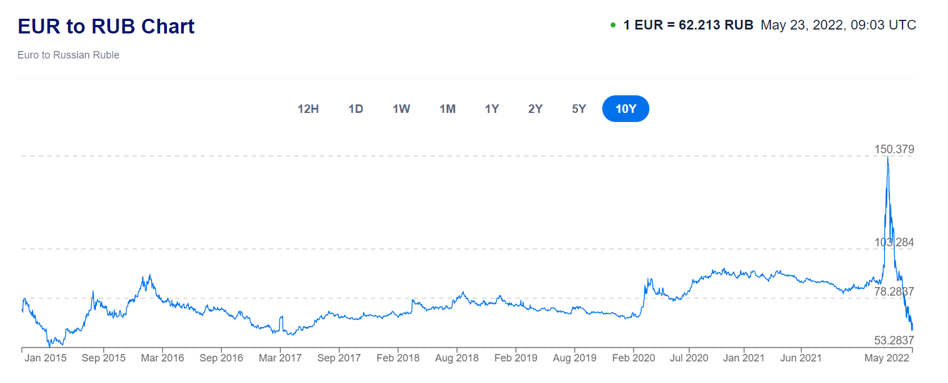This screenshot has height=383, width=948.
Task: Click the May 2022 axis tick label
Action: 888,358
